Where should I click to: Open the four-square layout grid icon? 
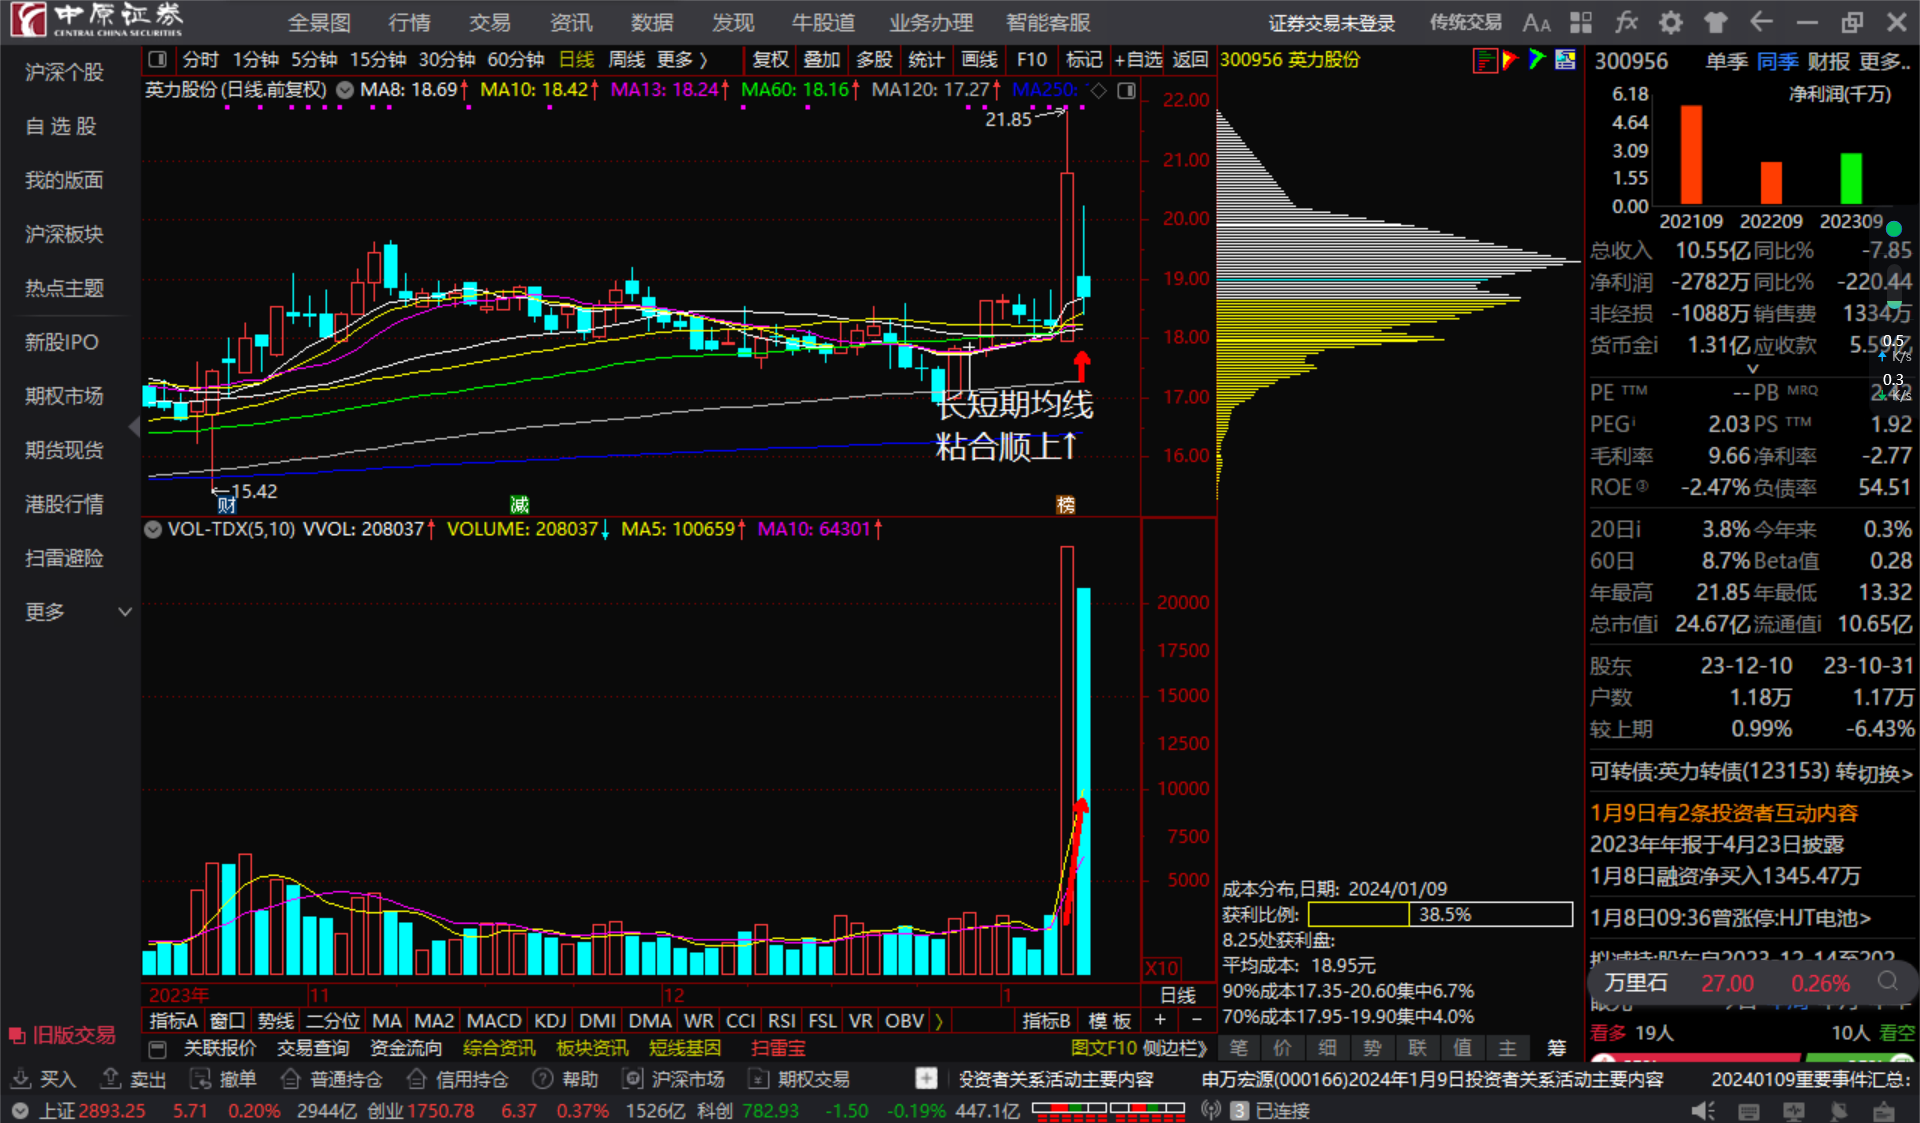click(1581, 22)
